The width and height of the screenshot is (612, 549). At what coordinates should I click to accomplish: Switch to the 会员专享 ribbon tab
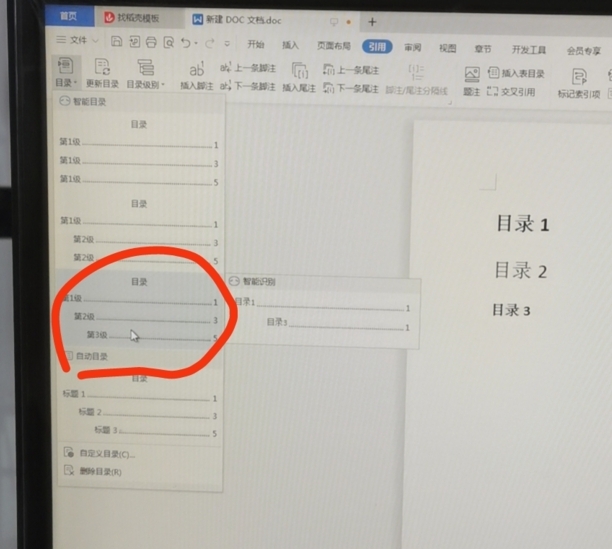click(584, 51)
